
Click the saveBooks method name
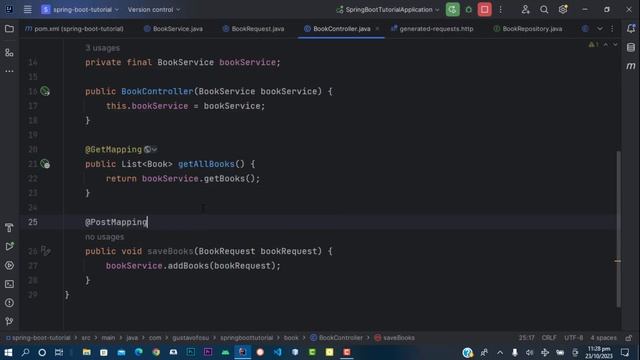[170, 251]
